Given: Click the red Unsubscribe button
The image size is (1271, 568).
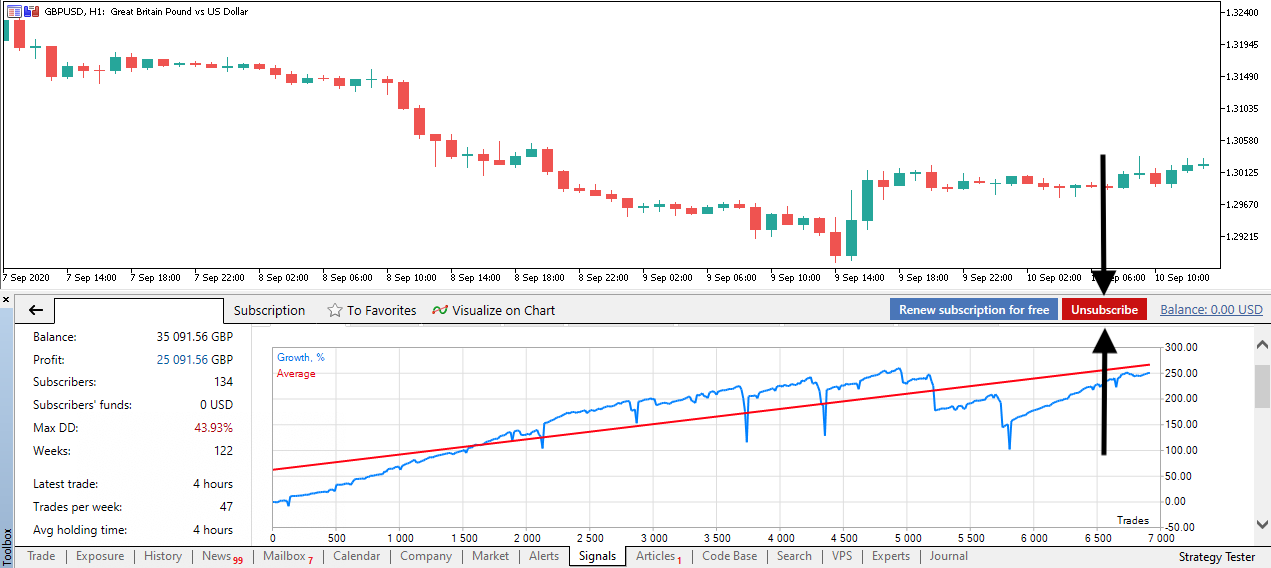Looking at the screenshot, I should point(1104,310).
